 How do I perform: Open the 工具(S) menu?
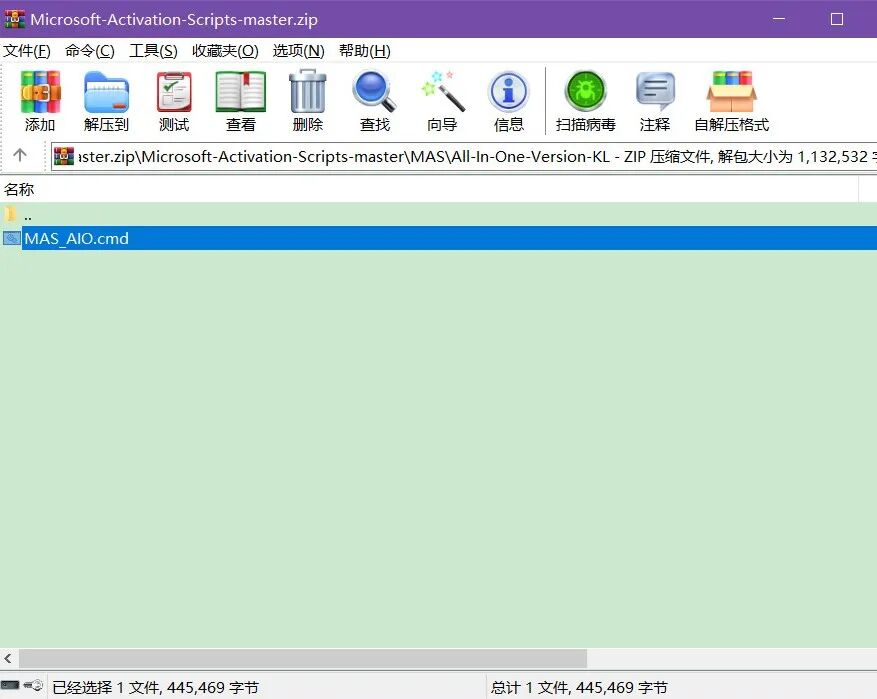(x=153, y=51)
